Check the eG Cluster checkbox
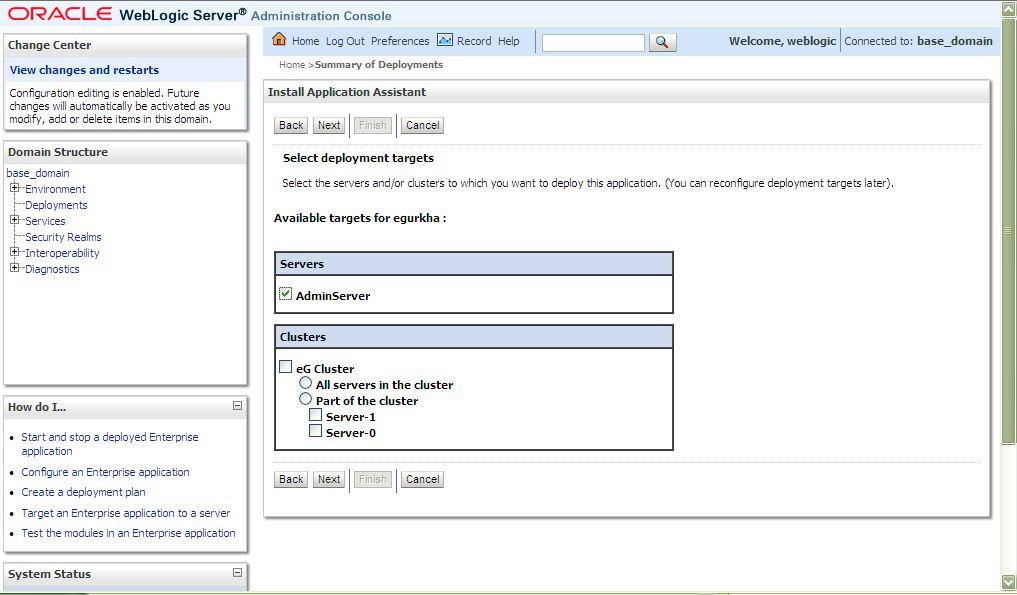Screen dimensions: 1017x595 pos(285,367)
